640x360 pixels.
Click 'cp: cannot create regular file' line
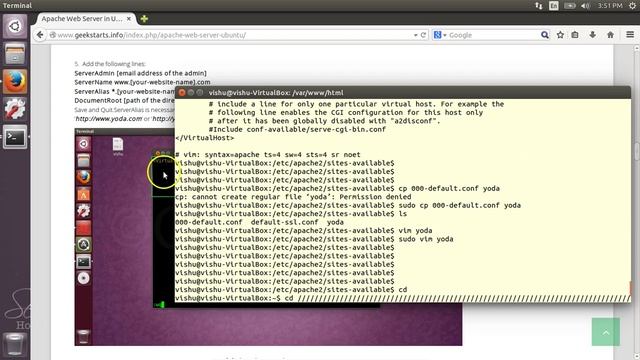tap(293, 197)
